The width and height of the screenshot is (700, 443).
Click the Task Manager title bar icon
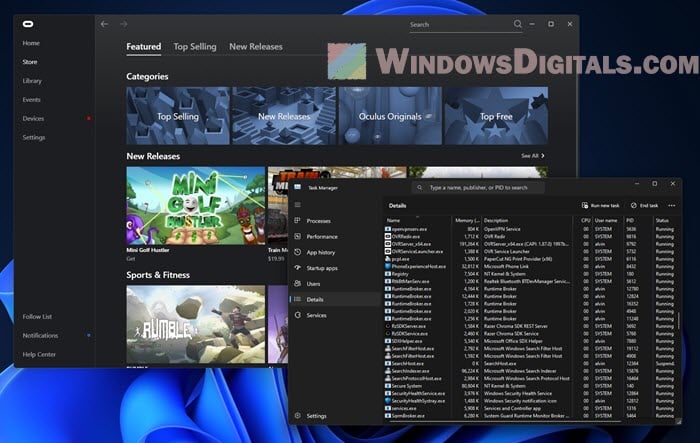(298, 188)
